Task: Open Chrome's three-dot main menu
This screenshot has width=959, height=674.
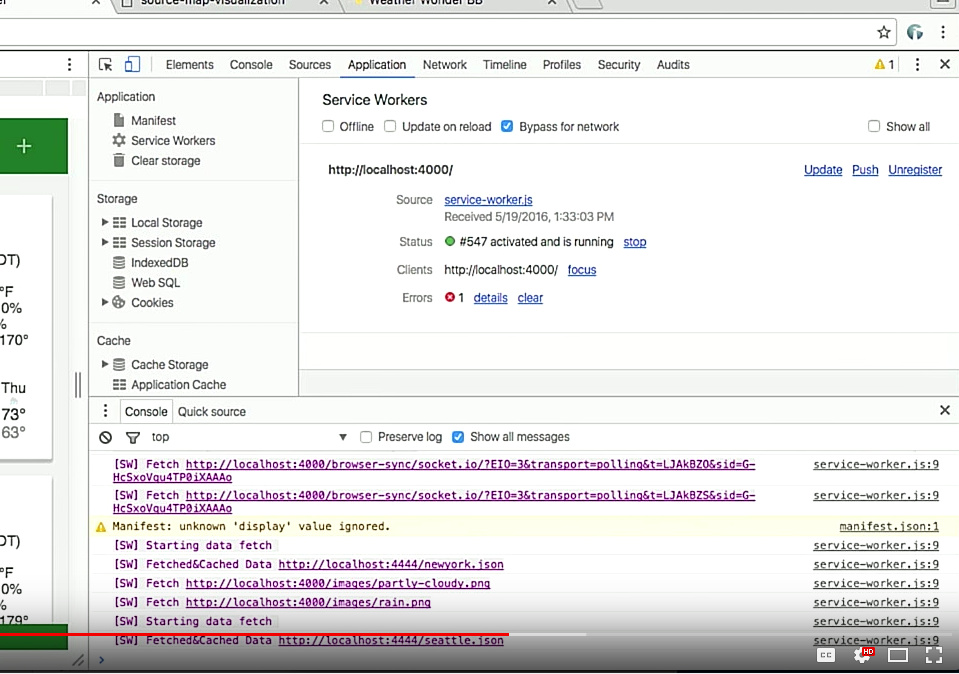Action: coord(942,32)
